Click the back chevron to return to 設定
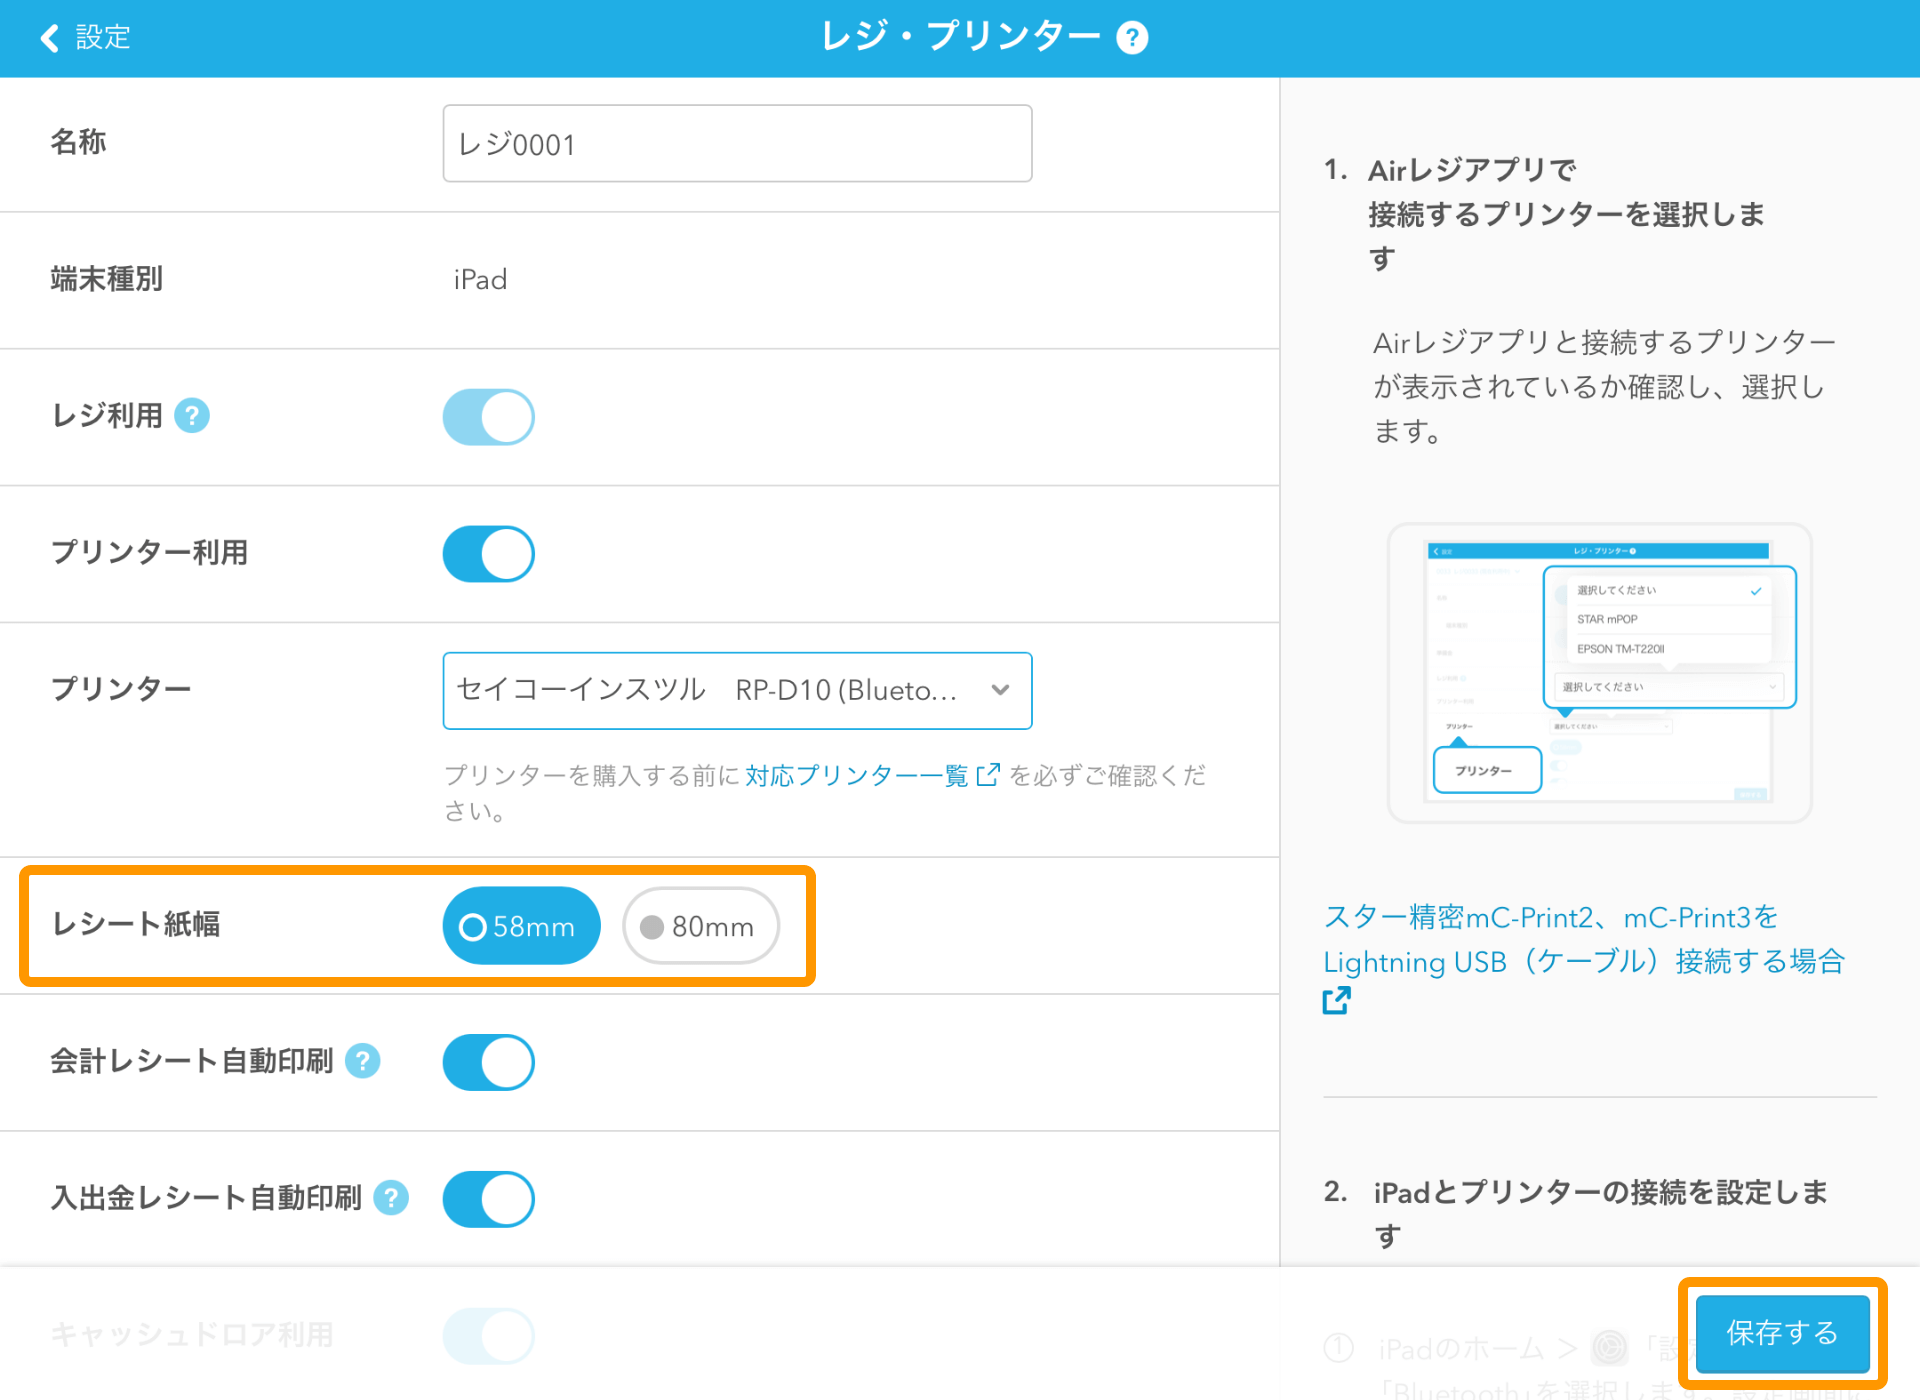This screenshot has height=1400, width=1920. click(x=47, y=37)
